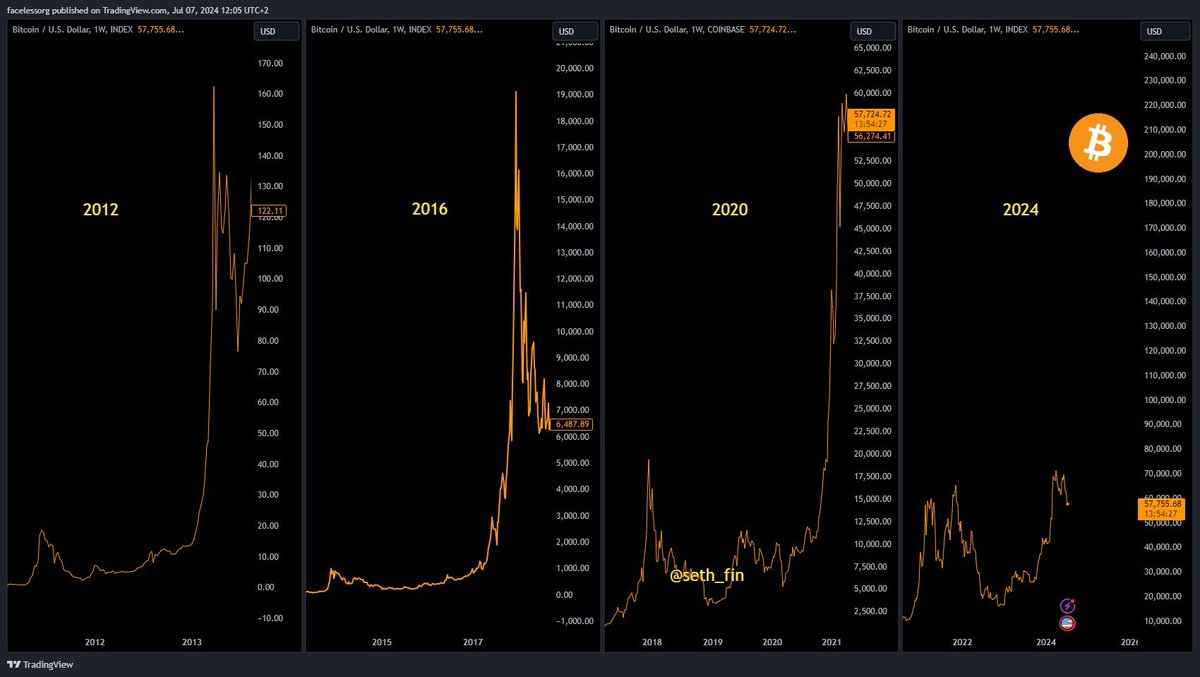Open the USD currency selector in first chart
The width and height of the screenshot is (1200, 677).
point(277,31)
